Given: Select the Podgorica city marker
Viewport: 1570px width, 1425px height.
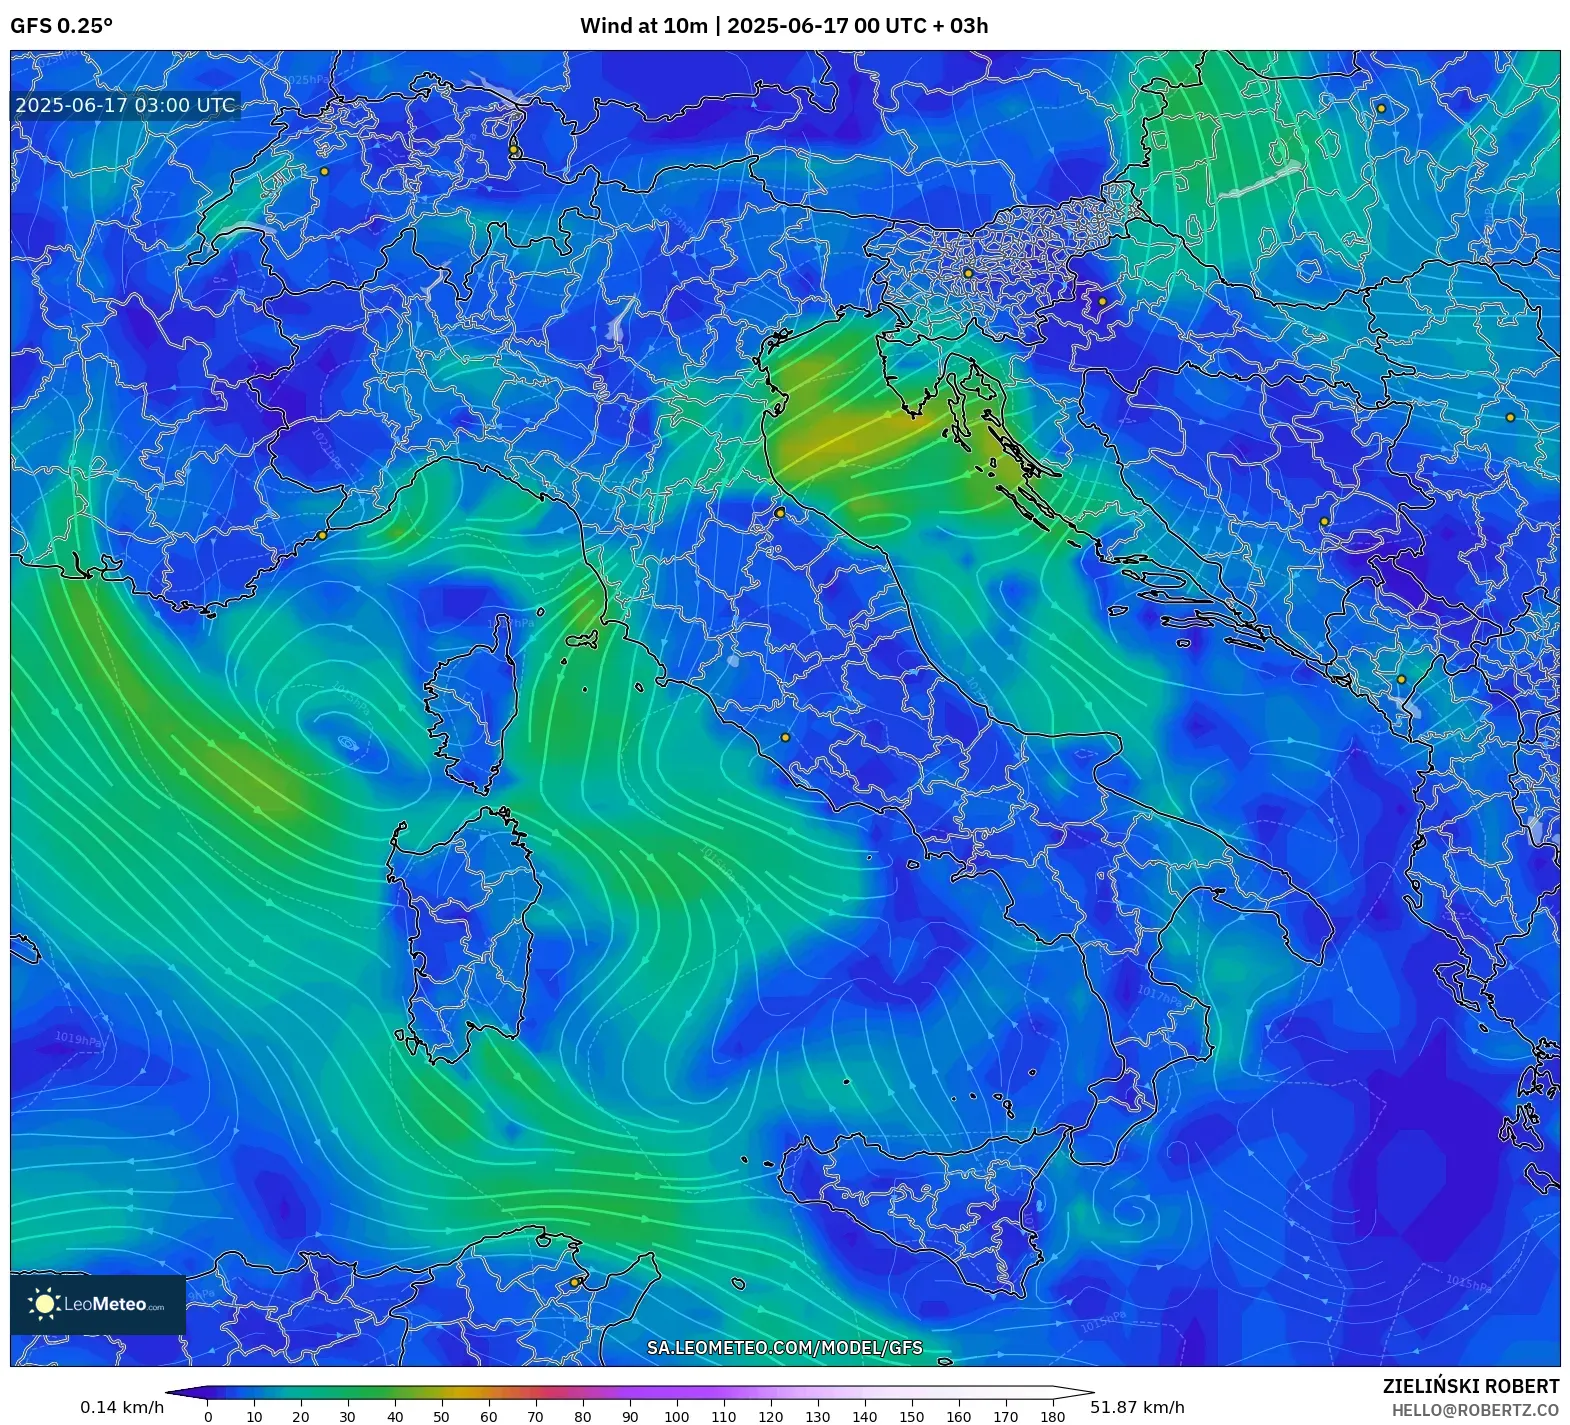Looking at the screenshot, I should click(x=1401, y=680).
